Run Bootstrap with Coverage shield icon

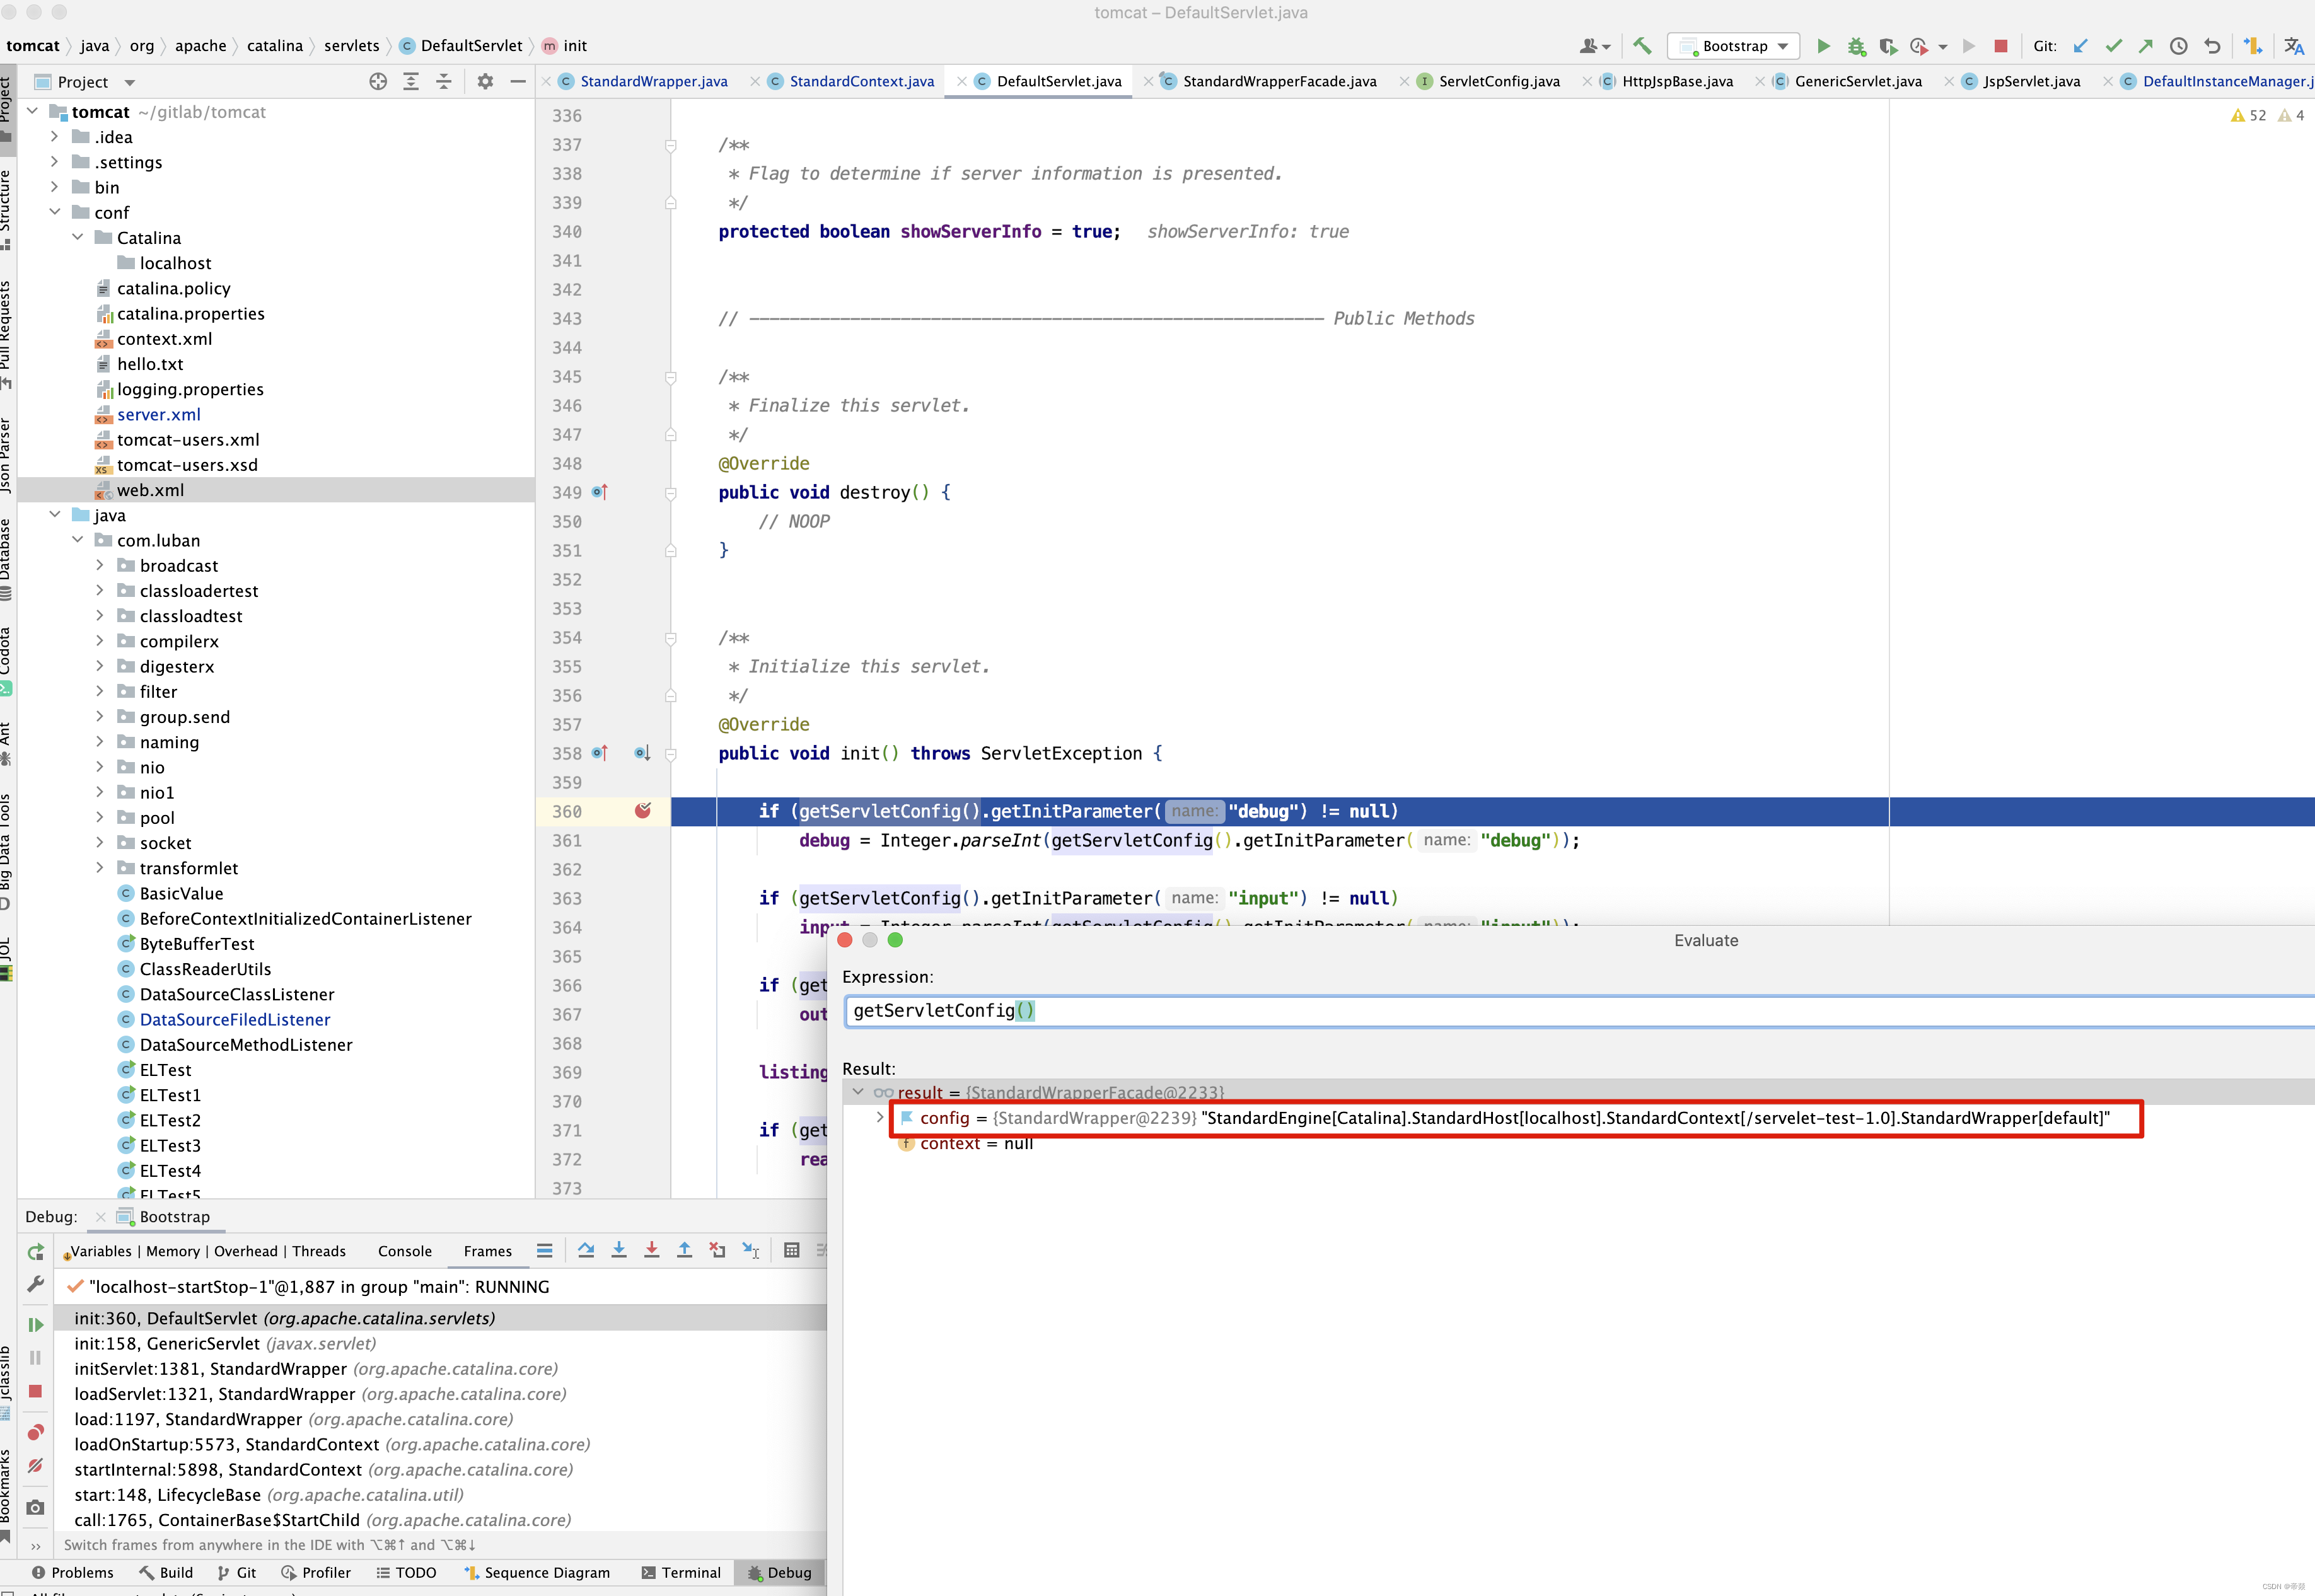click(x=1888, y=46)
